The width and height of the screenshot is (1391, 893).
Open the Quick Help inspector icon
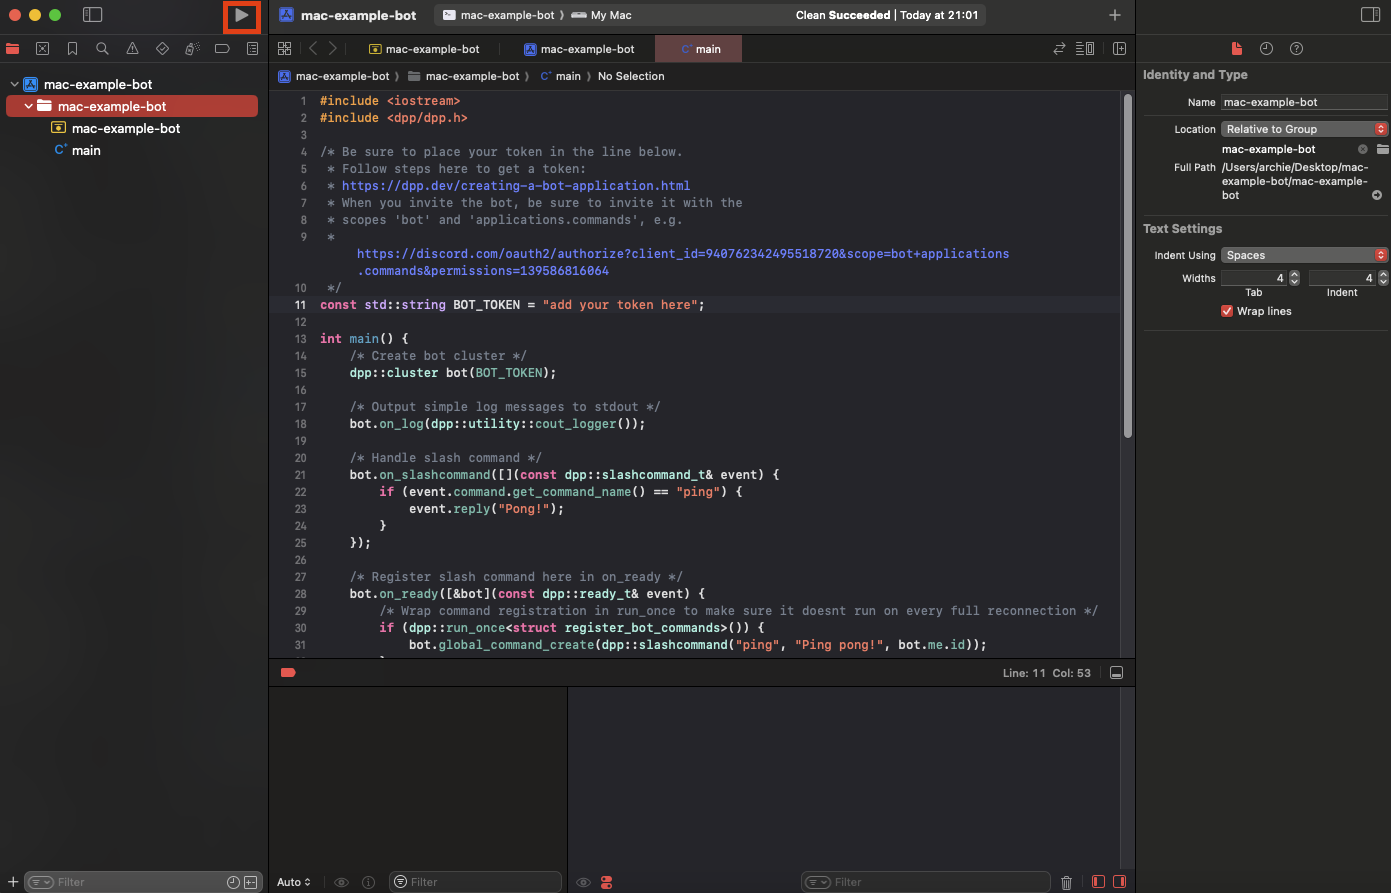click(1296, 49)
